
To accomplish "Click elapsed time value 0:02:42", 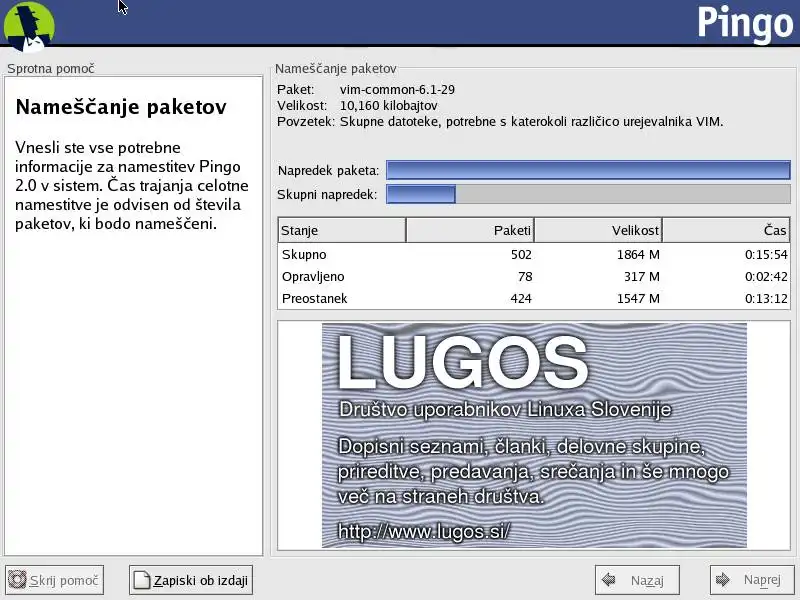I will tap(766, 277).
